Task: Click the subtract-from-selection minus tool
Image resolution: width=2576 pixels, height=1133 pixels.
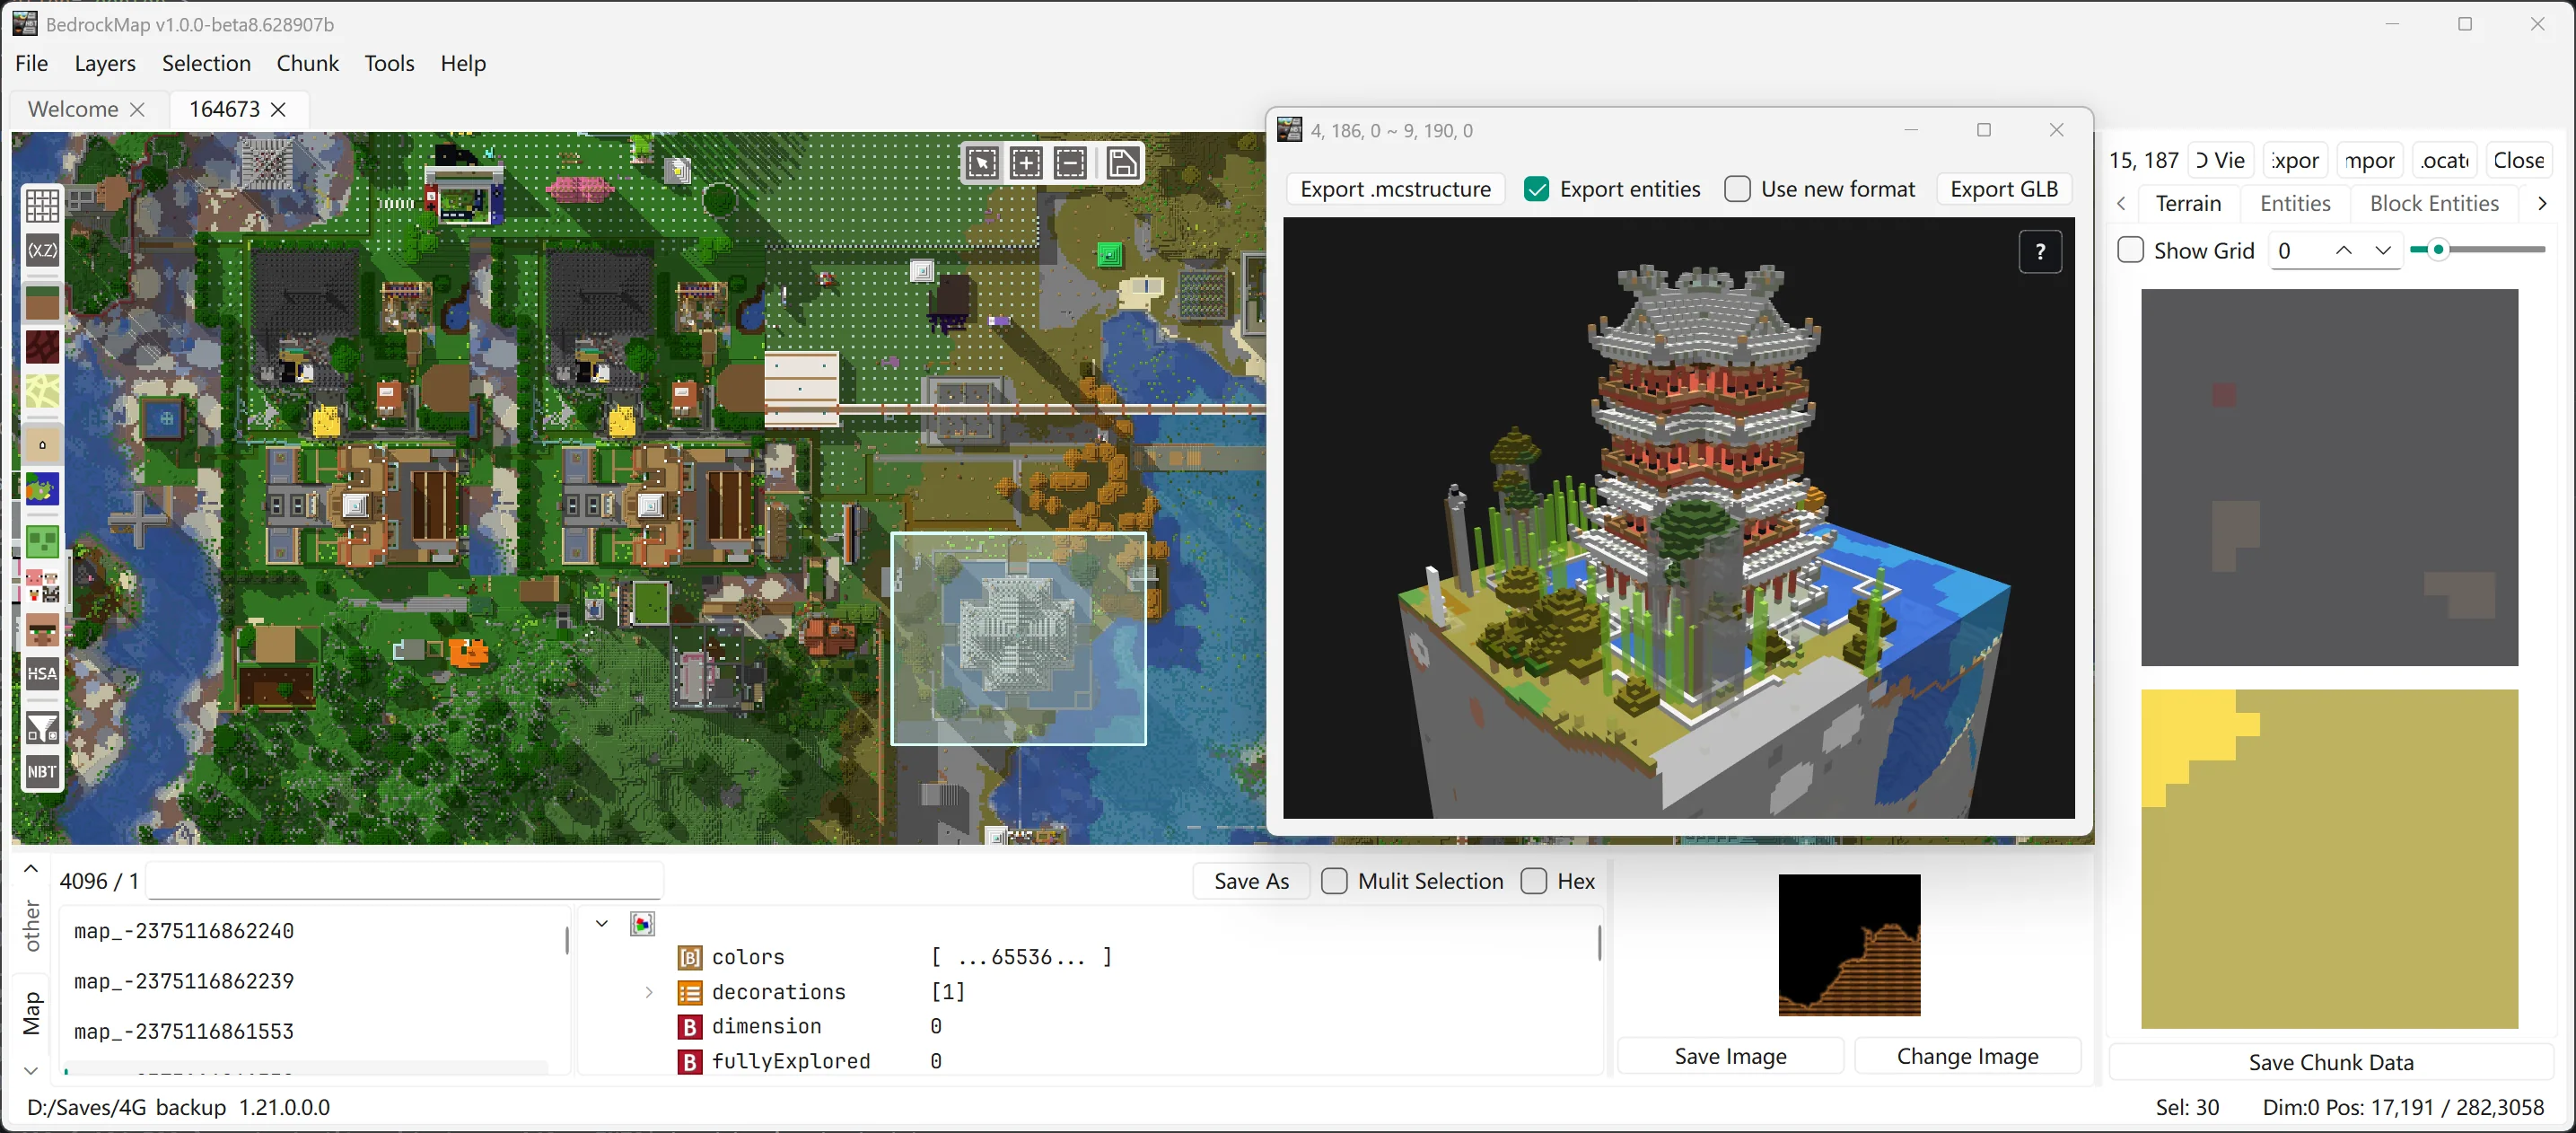Action: [1070, 163]
